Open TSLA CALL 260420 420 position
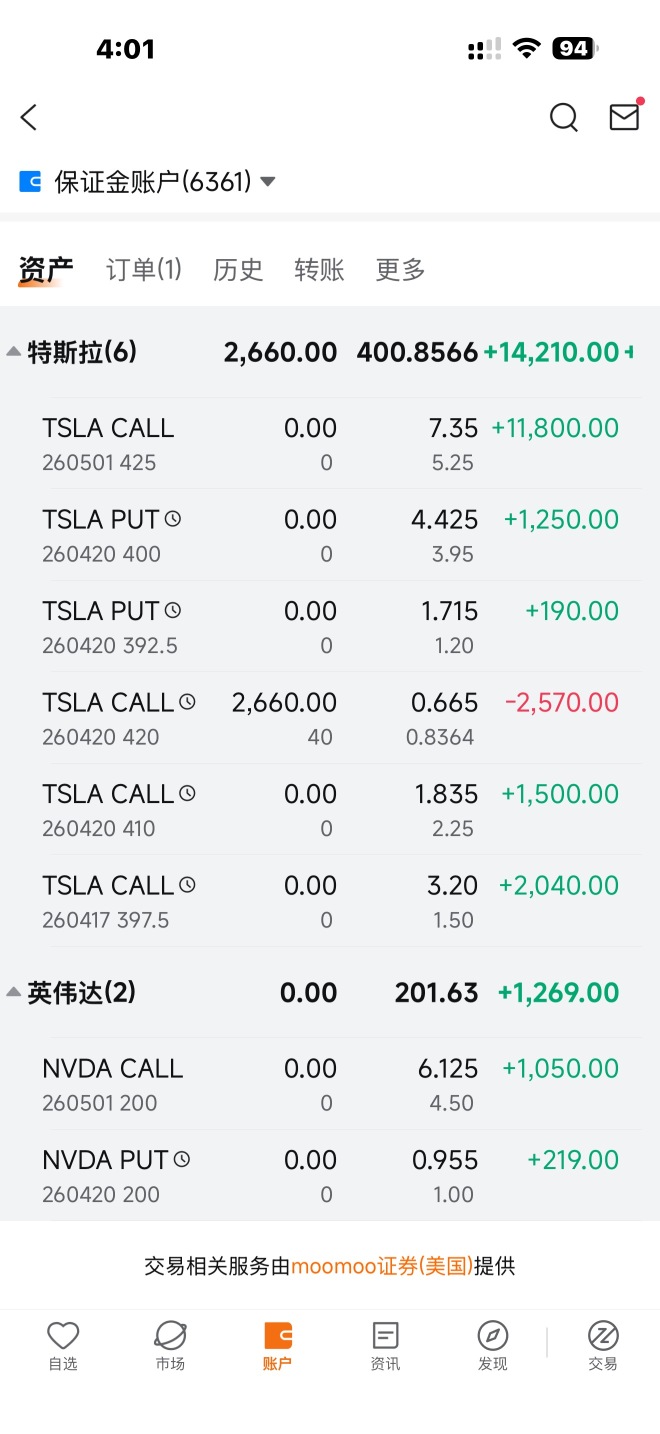The image size is (660, 1434). pyautogui.click(x=330, y=718)
